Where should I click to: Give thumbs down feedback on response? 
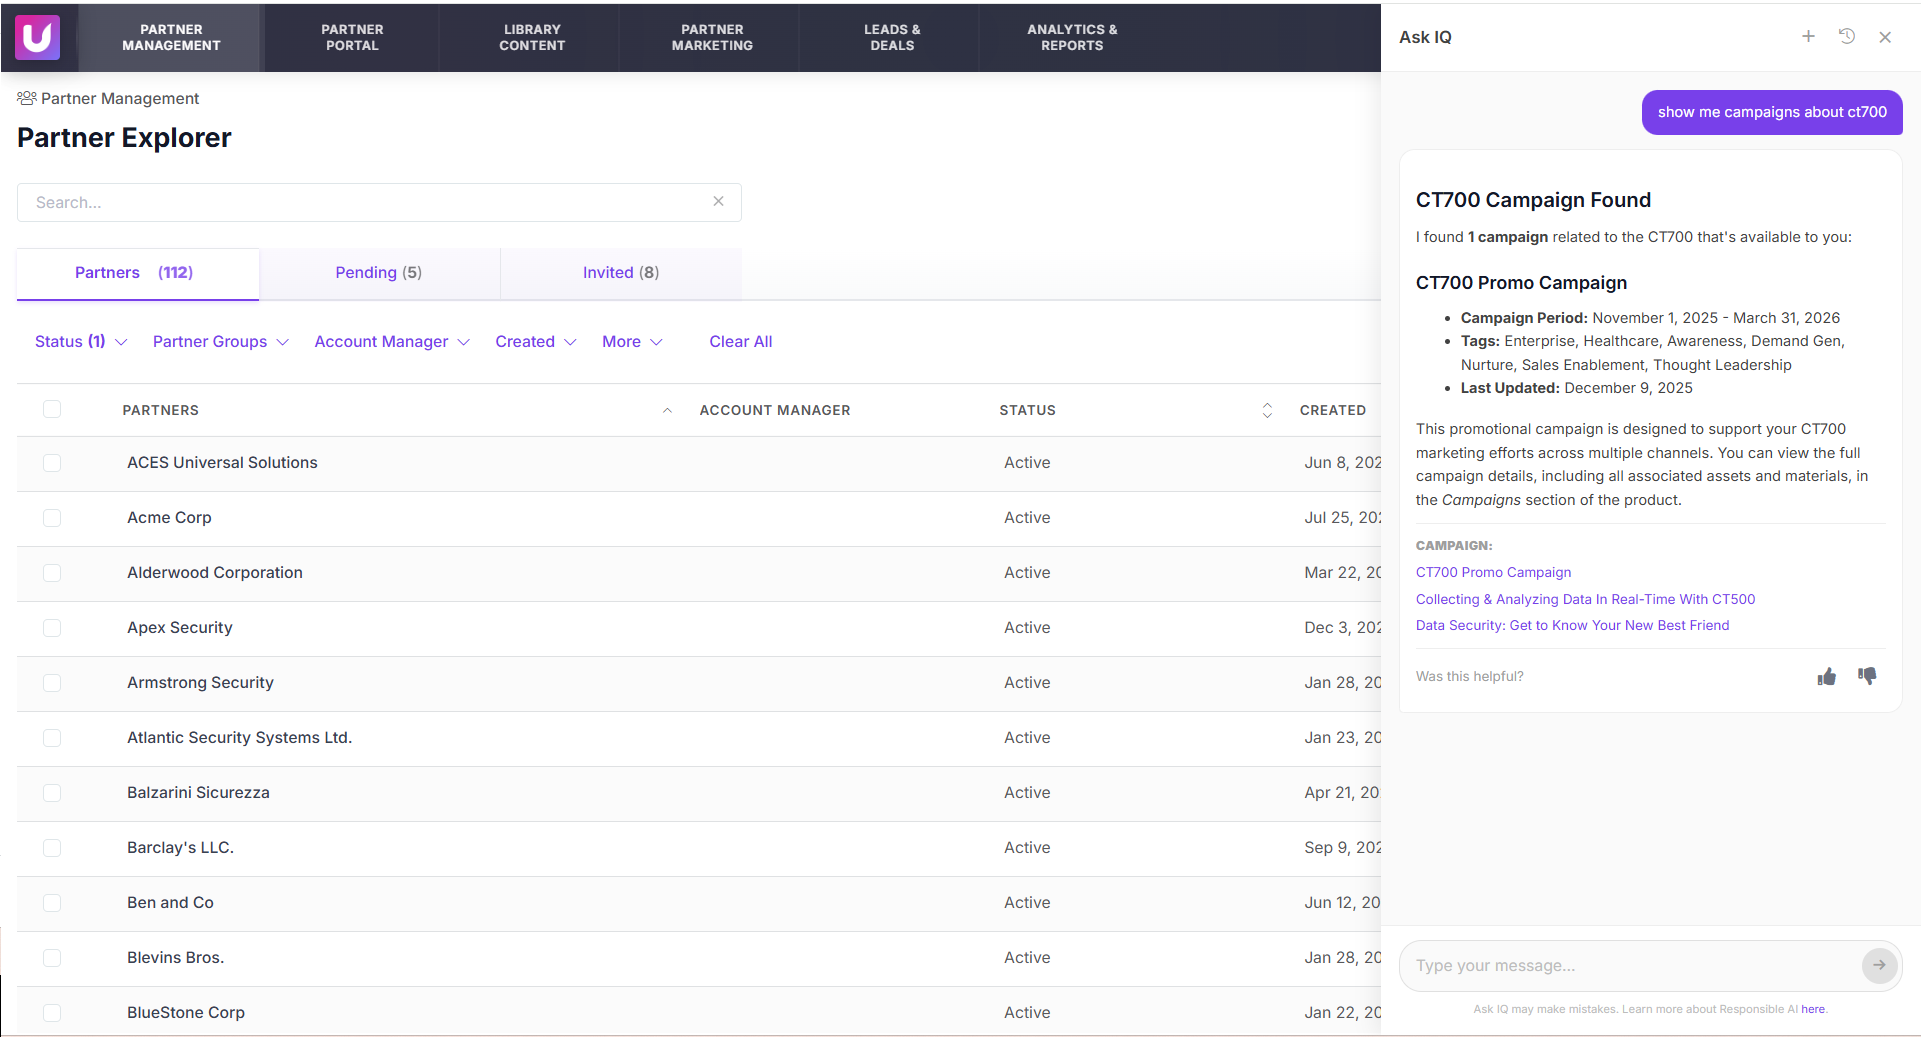click(1867, 677)
